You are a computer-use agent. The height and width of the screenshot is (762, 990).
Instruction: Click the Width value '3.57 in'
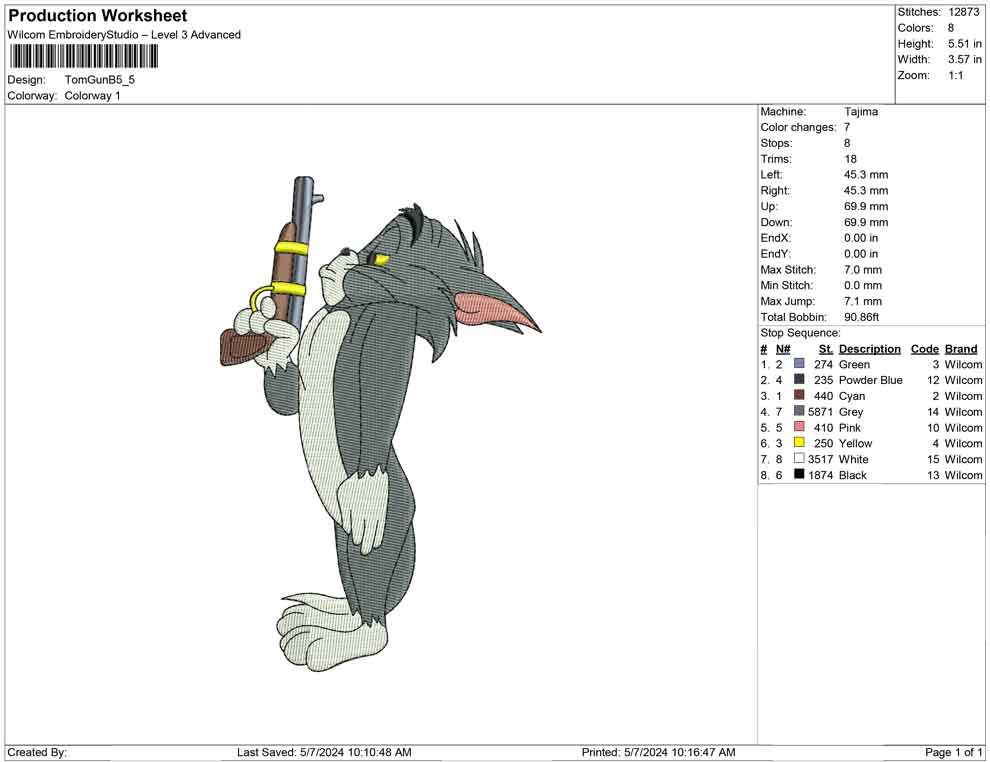(965, 59)
